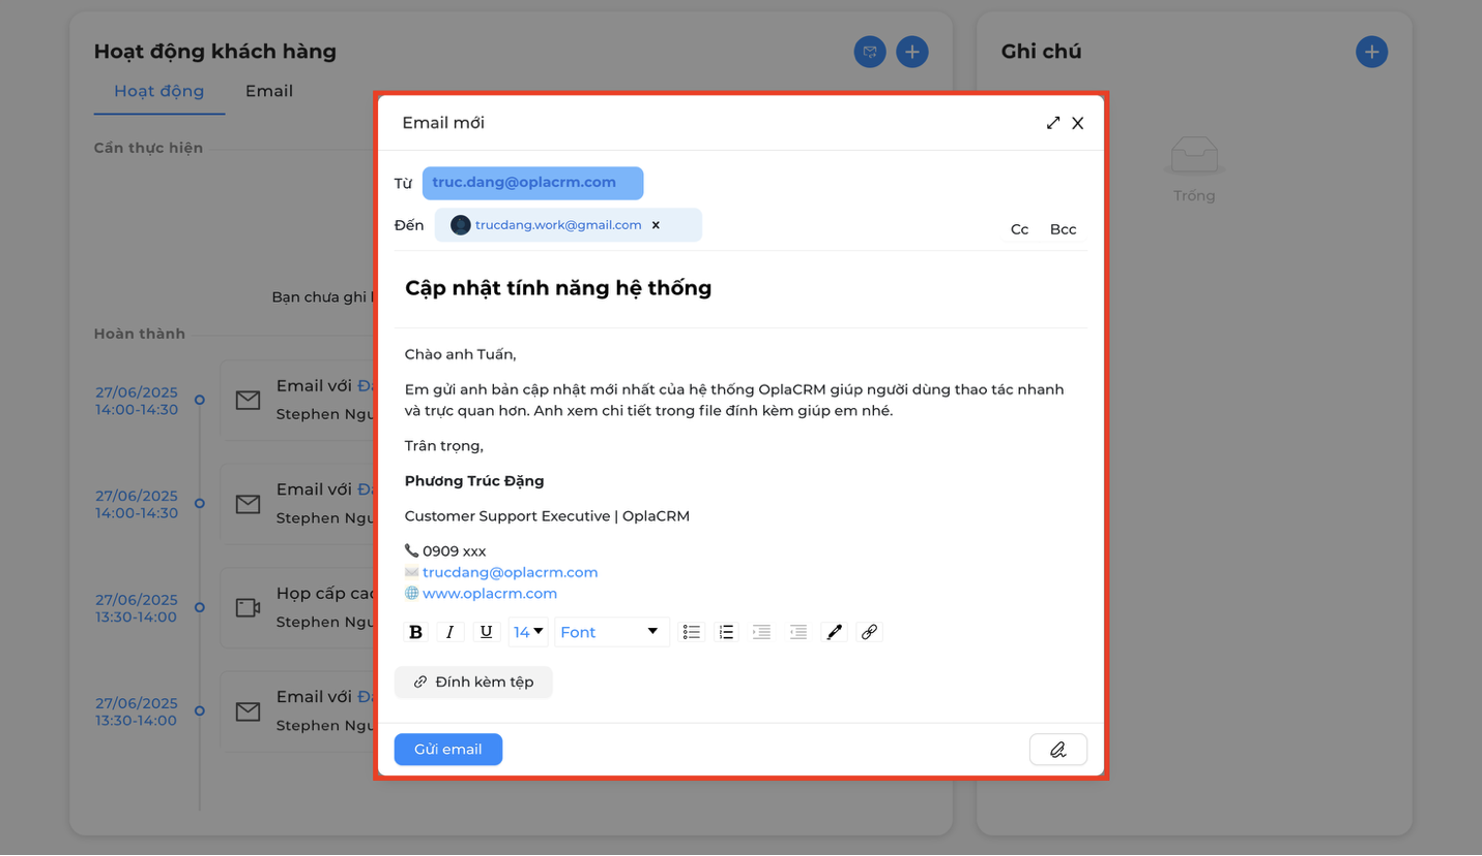Open first Email với activity envelope icon
The image size is (1482, 856).
click(x=248, y=400)
